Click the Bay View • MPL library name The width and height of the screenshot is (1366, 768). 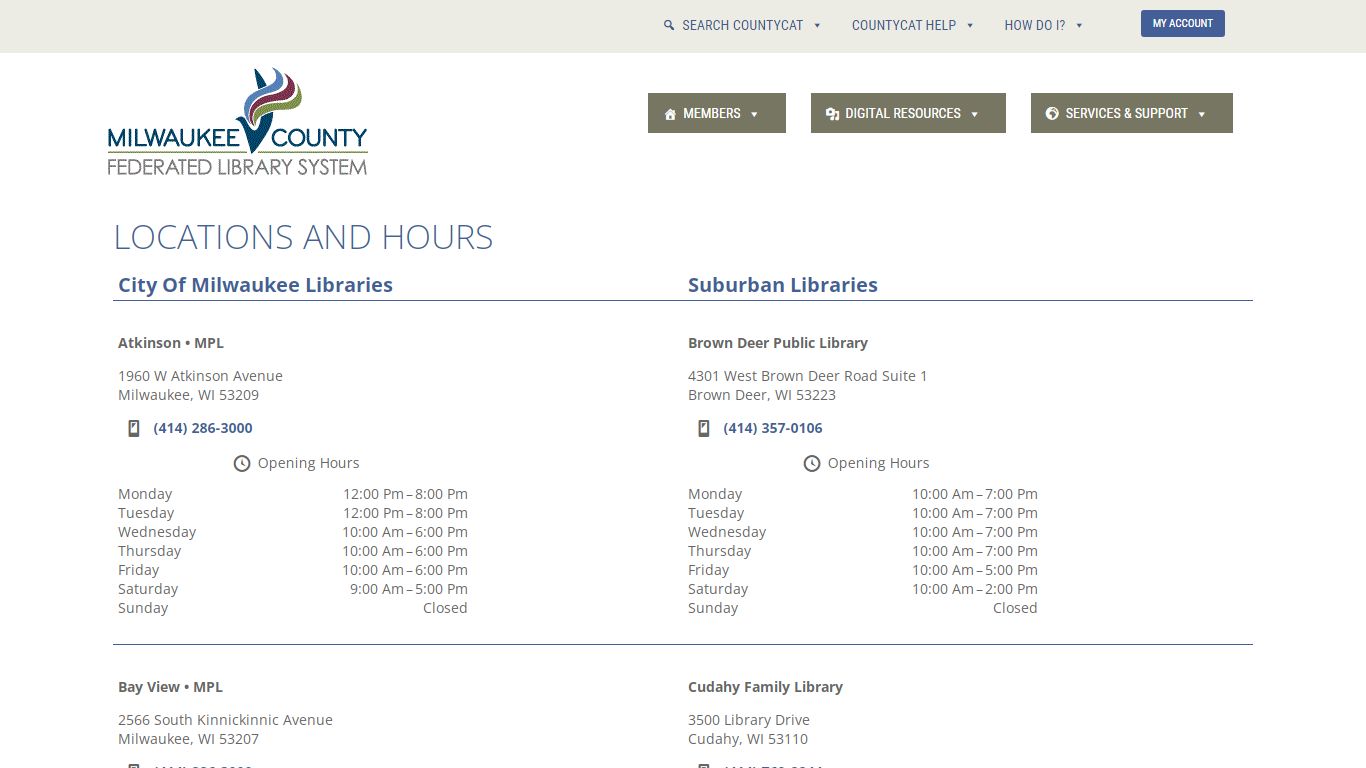coord(170,687)
